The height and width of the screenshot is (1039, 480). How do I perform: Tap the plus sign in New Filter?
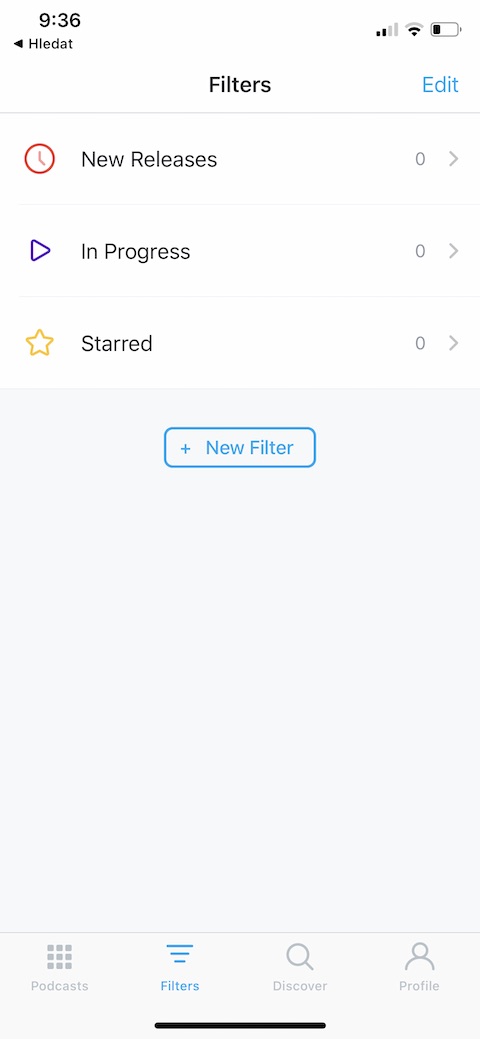(186, 449)
